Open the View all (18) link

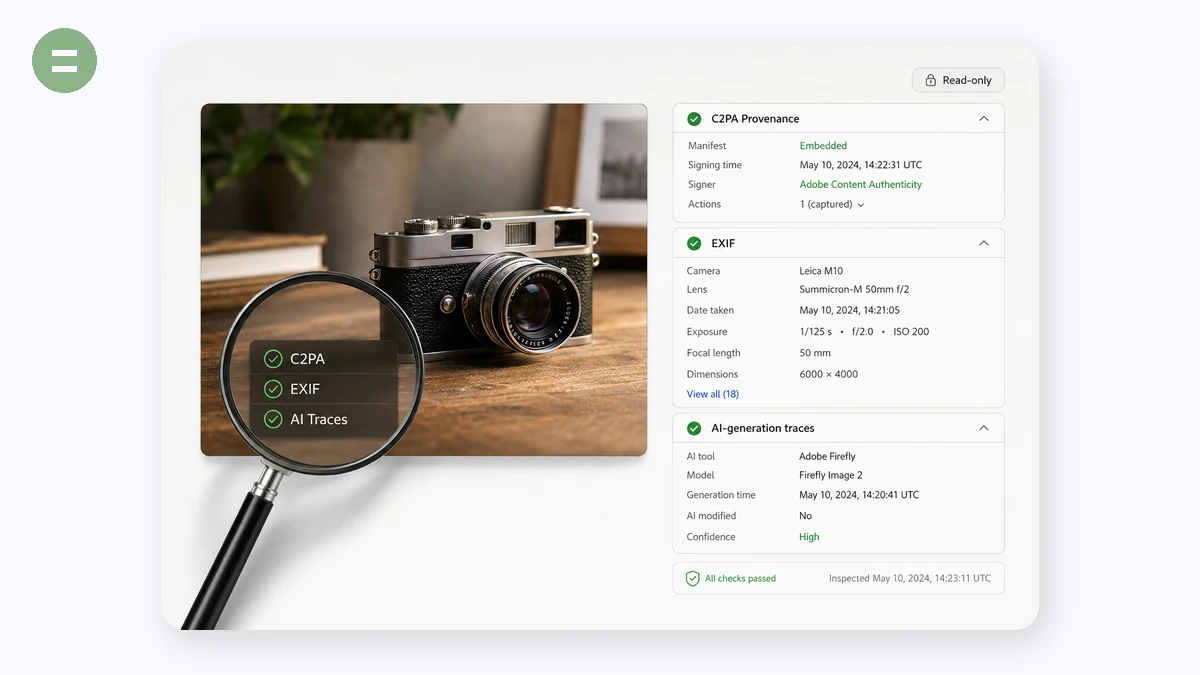point(712,394)
